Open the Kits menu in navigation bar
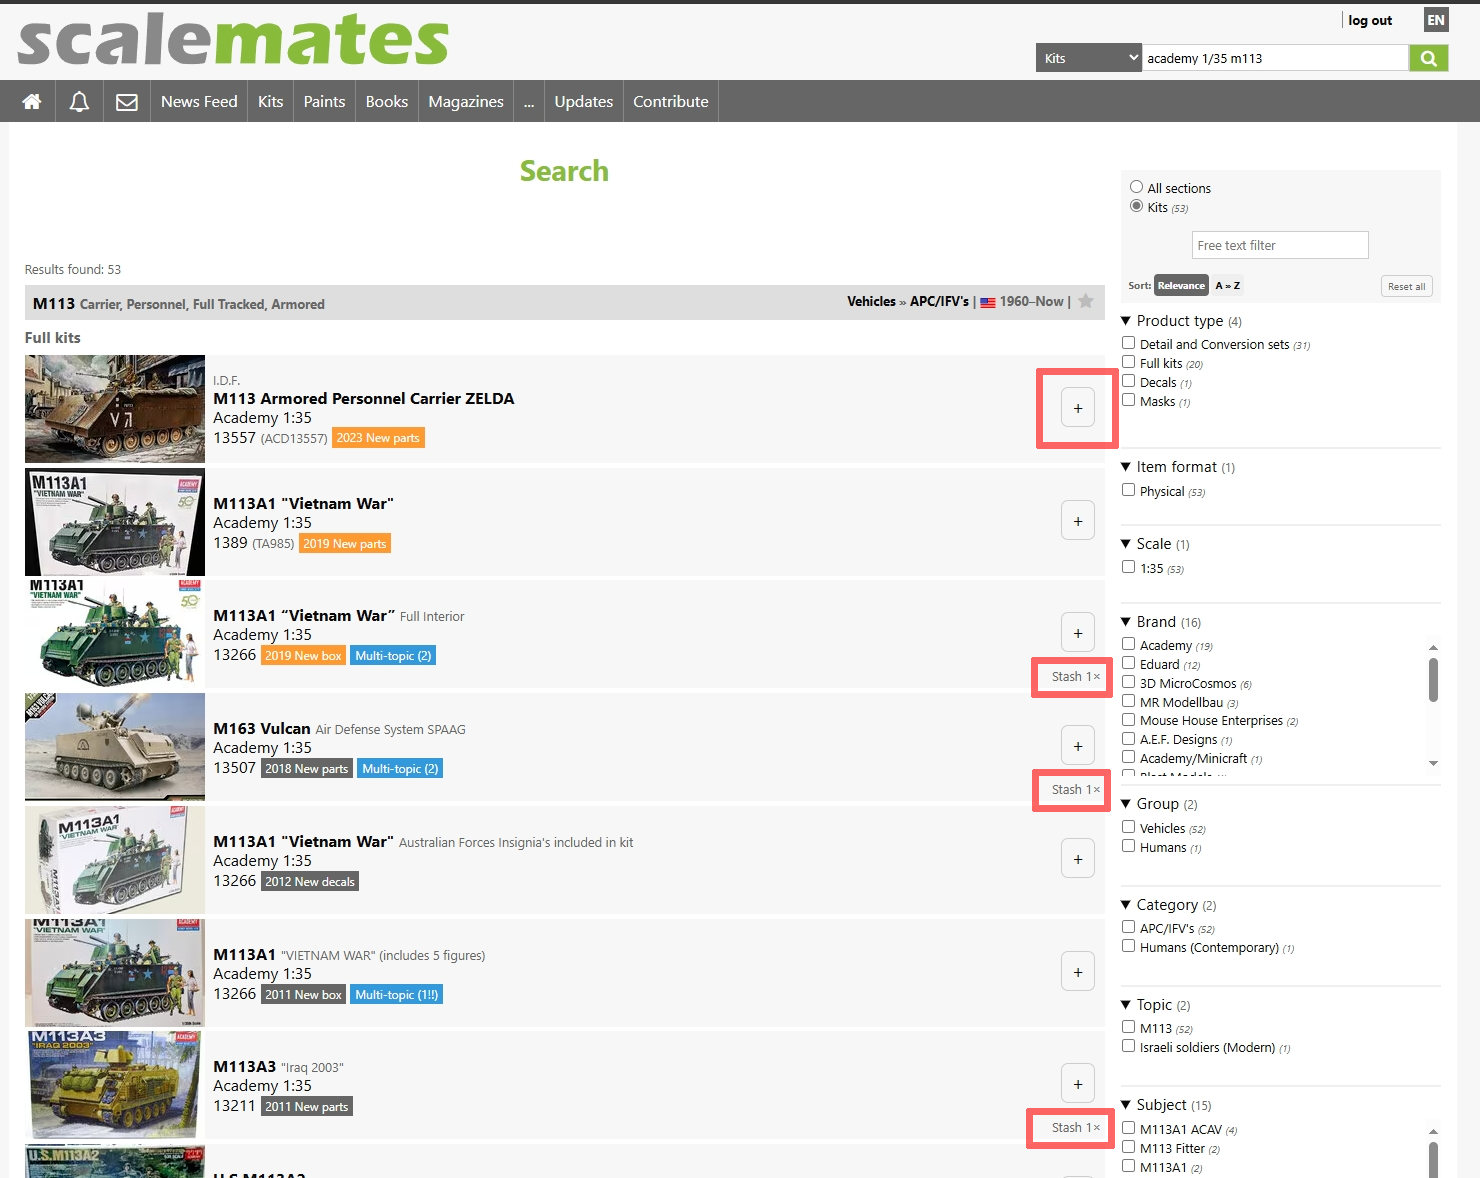The height and width of the screenshot is (1178, 1480). pyautogui.click(x=271, y=101)
